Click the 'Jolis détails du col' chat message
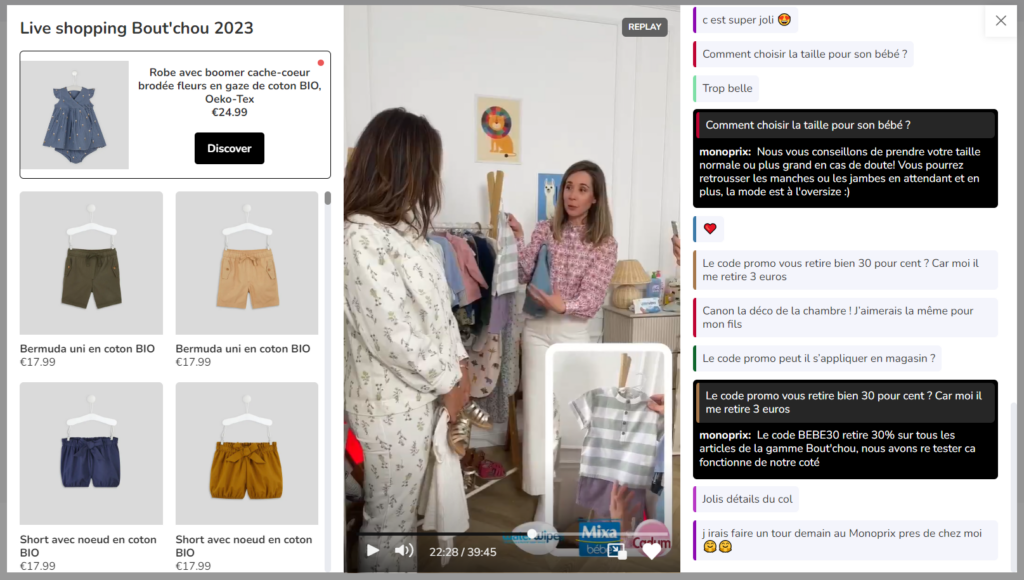Viewport: 1024px width, 580px height. 746,499
